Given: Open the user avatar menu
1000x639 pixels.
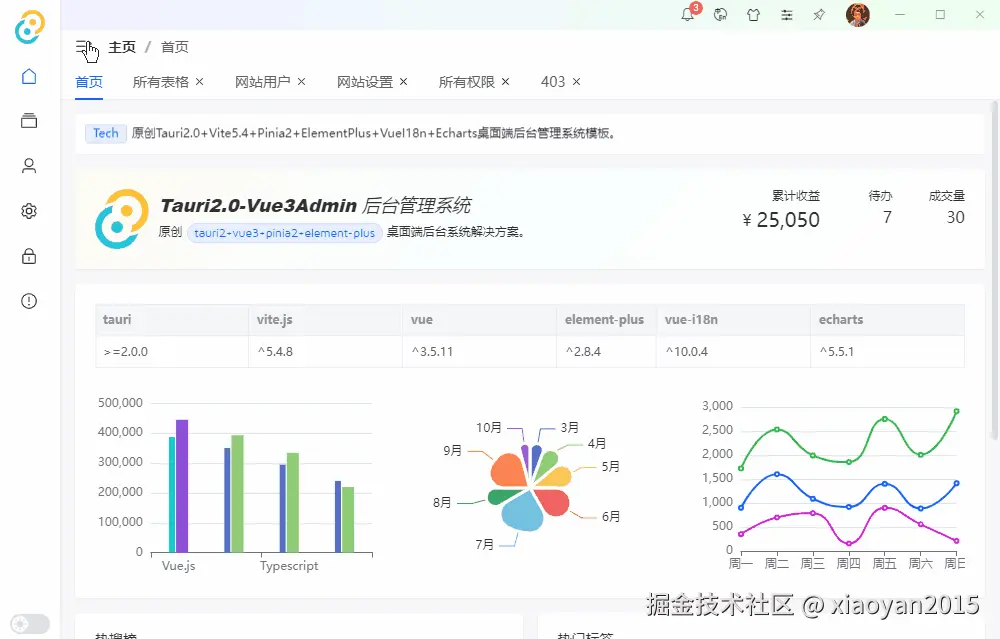Looking at the screenshot, I should coord(858,15).
